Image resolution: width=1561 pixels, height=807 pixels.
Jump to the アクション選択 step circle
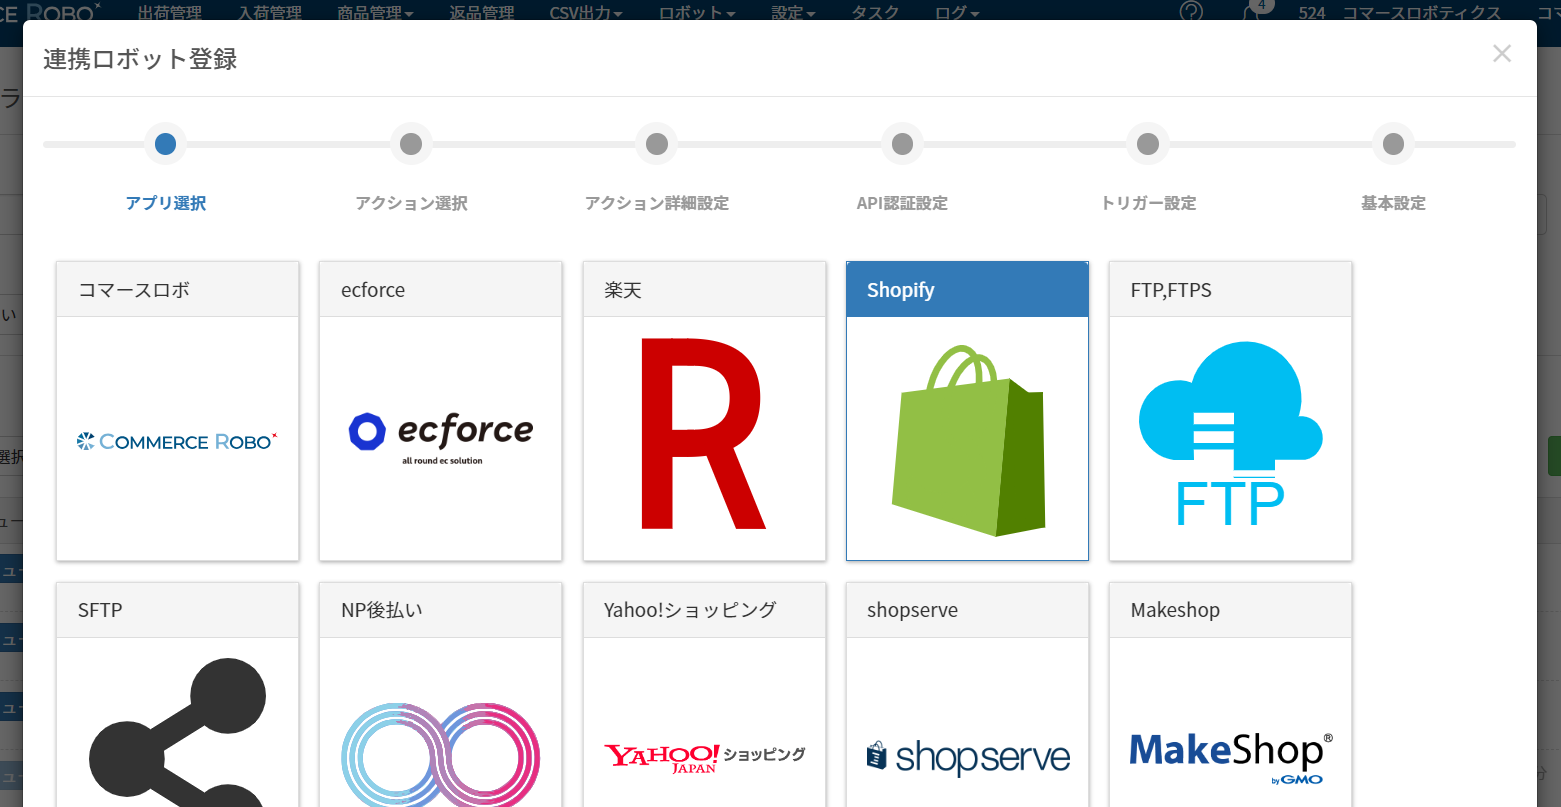411,144
